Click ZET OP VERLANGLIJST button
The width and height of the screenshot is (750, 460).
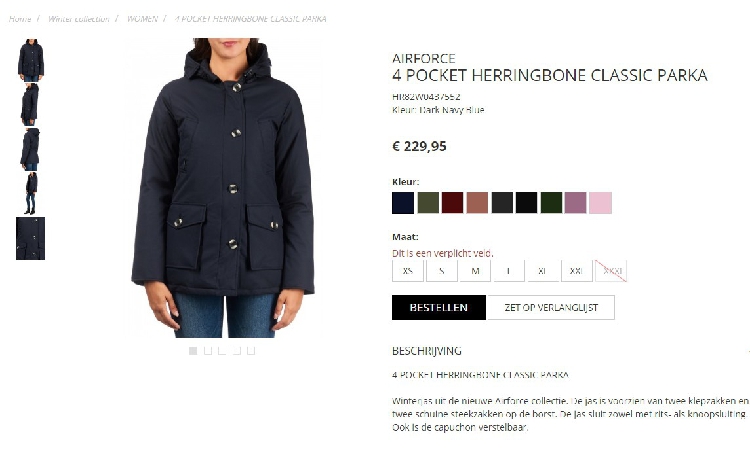(x=551, y=307)
